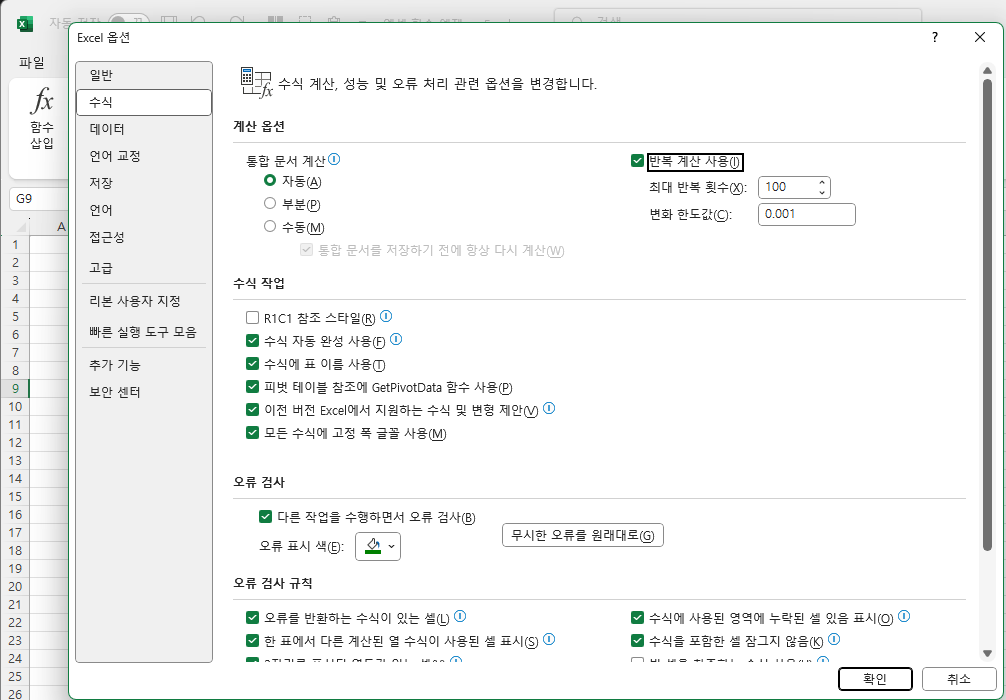Toggle GetPivotData 함수 사용 checkbox

coord(252,387)
